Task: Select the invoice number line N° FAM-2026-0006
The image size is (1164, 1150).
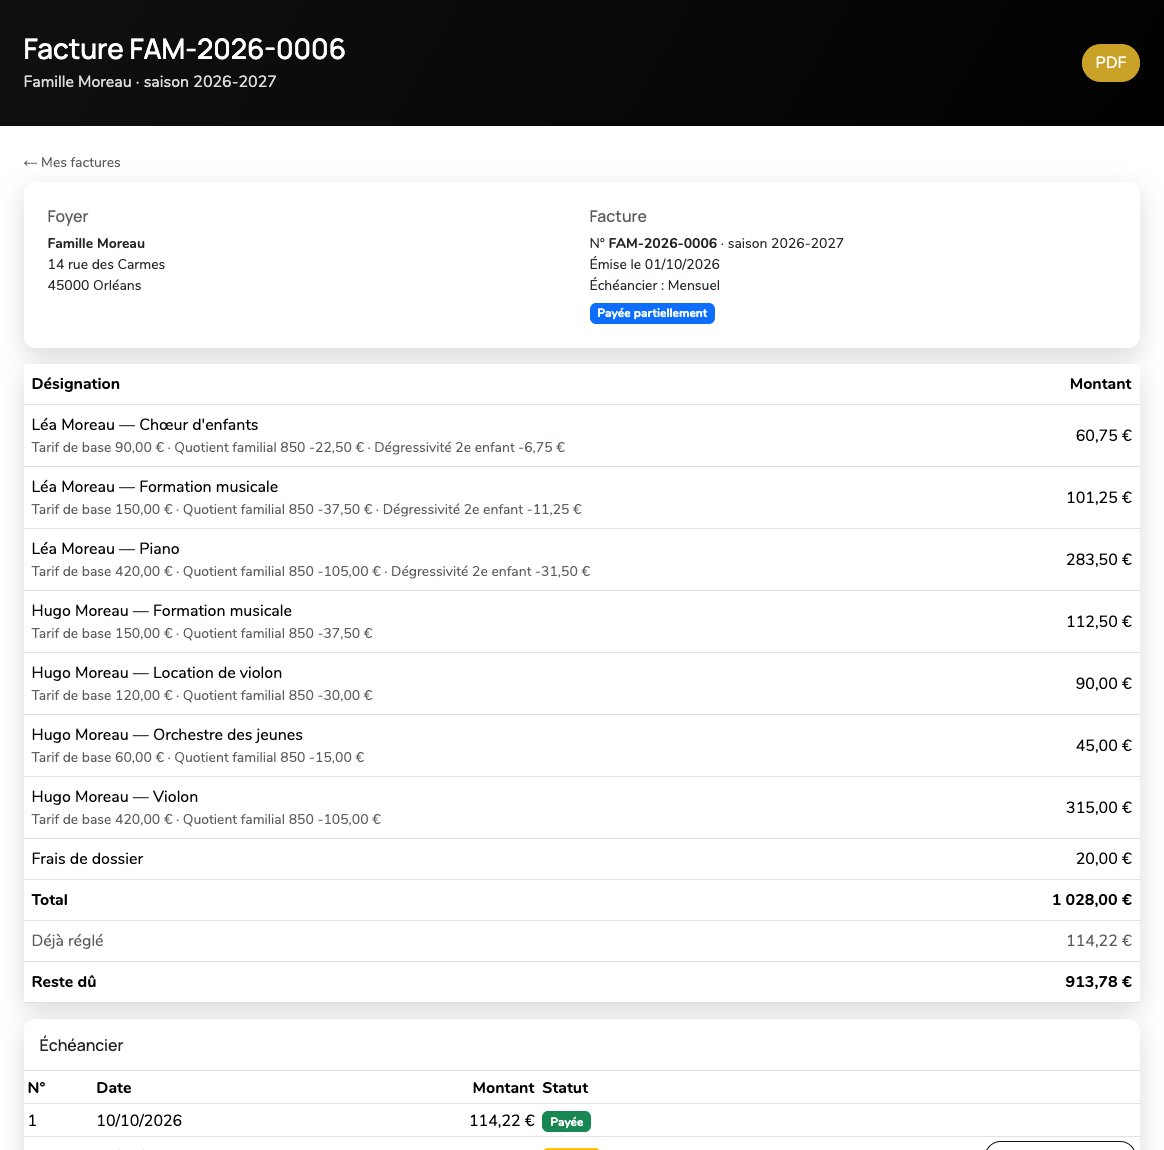Action: click(653, 244)
